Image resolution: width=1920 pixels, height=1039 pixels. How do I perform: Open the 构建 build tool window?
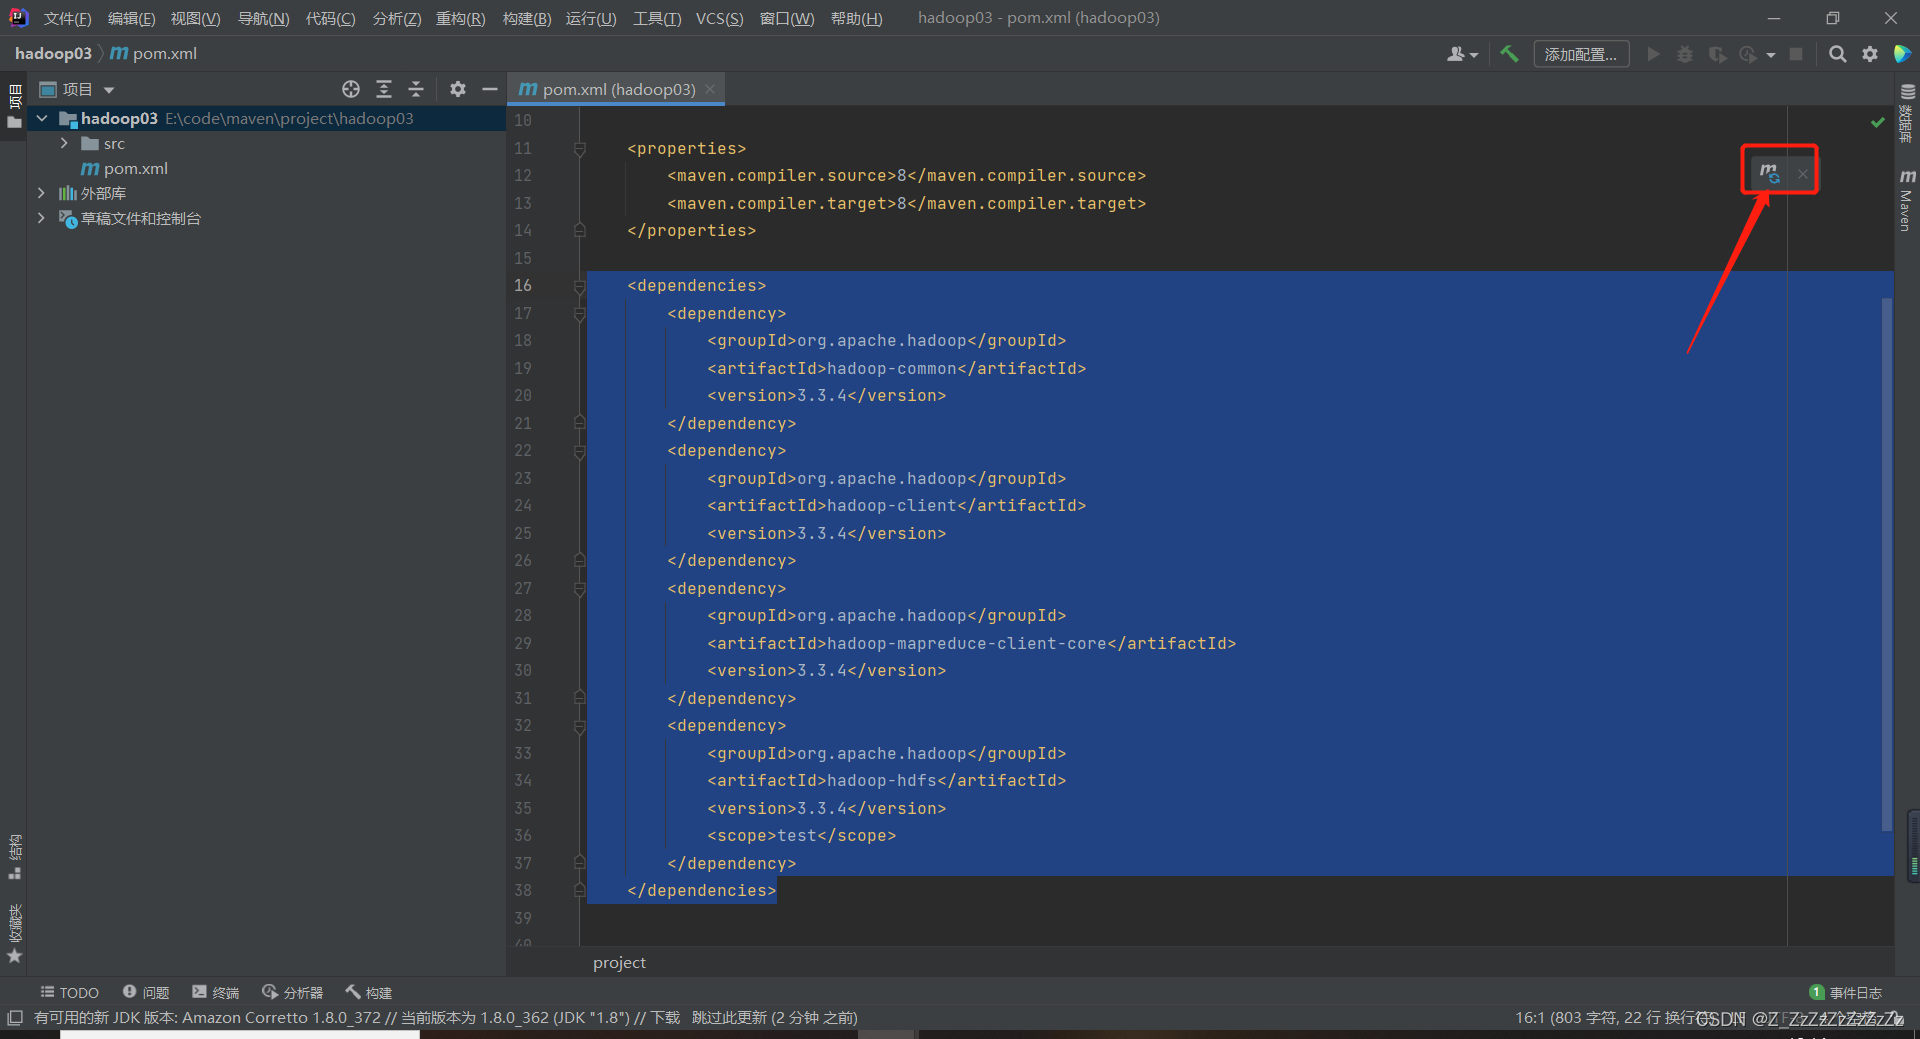(x=369, y=992)
